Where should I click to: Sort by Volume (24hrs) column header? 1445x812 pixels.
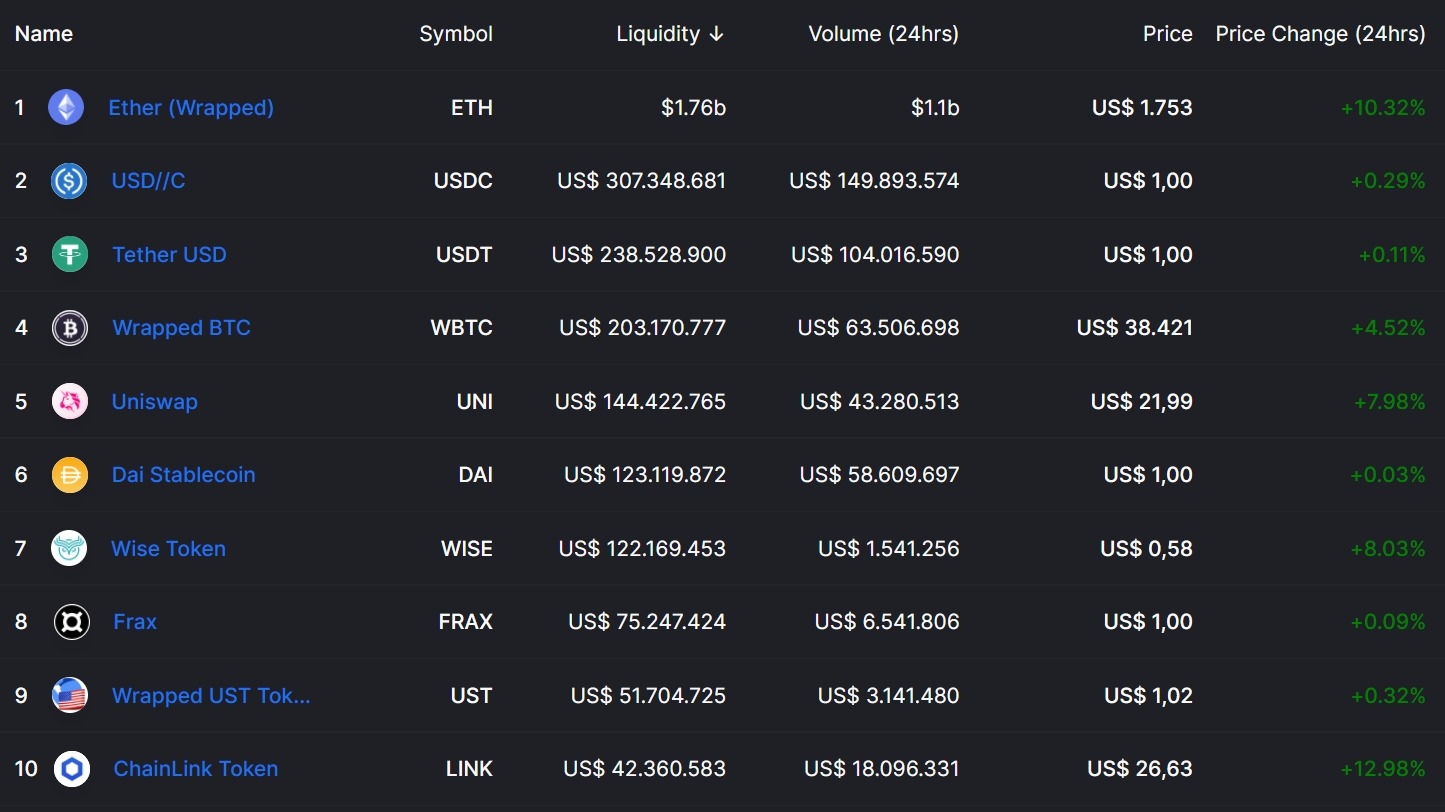pos(883,34)
